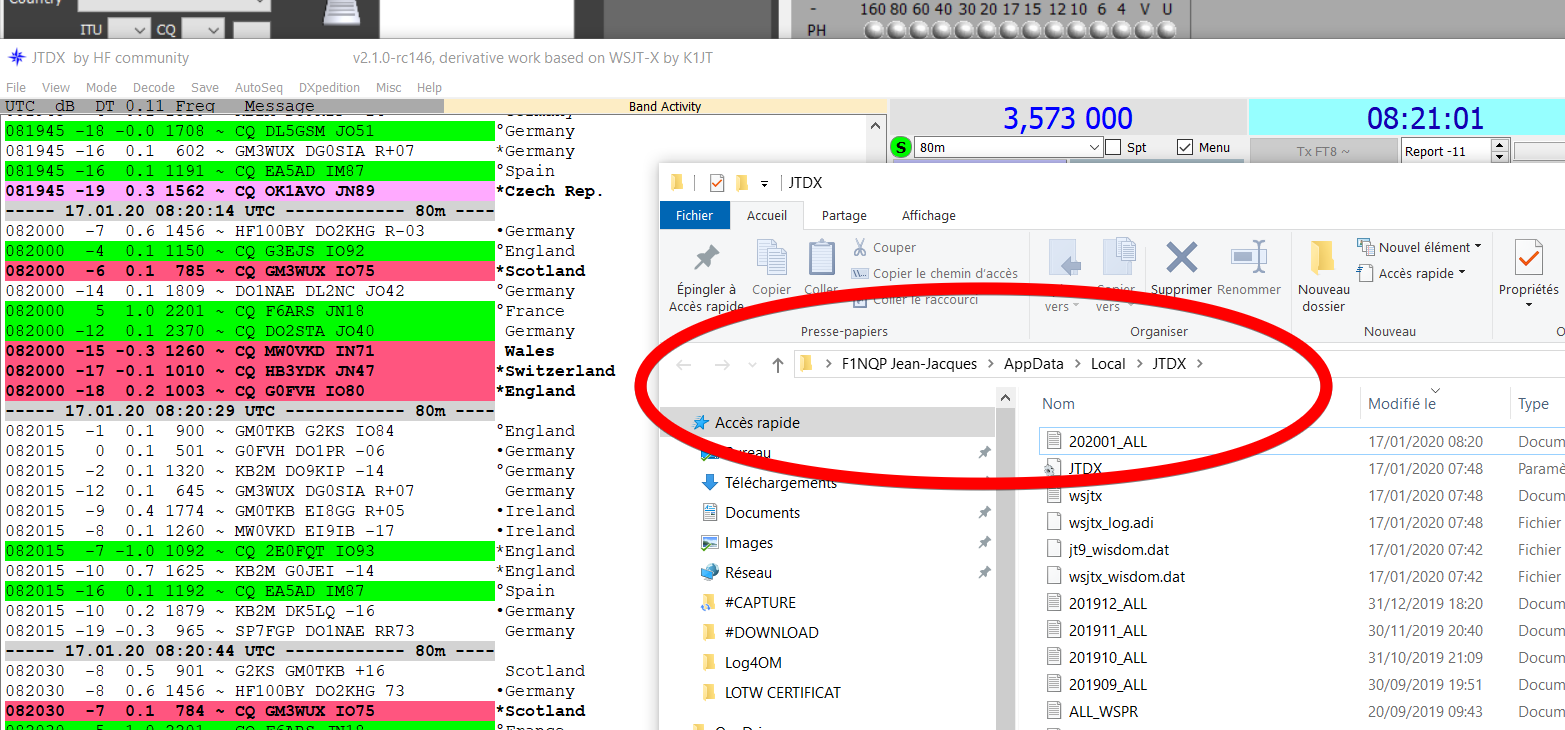
Task: Click the PH row 160 band LED
Action: [873, 30]
